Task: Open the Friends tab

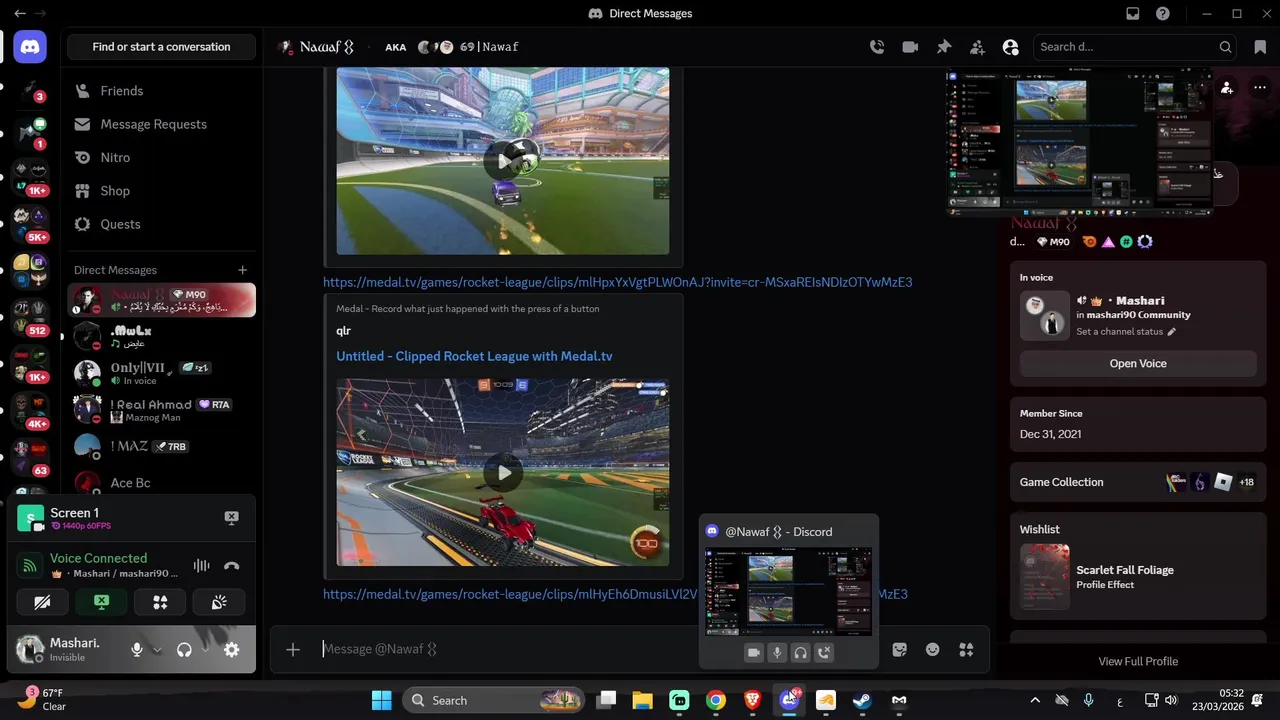Action: [161, 91]
